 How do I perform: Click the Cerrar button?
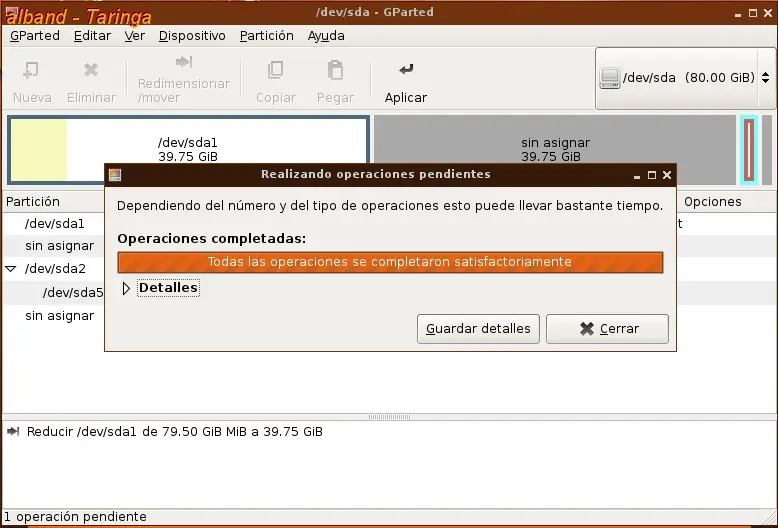607,329
